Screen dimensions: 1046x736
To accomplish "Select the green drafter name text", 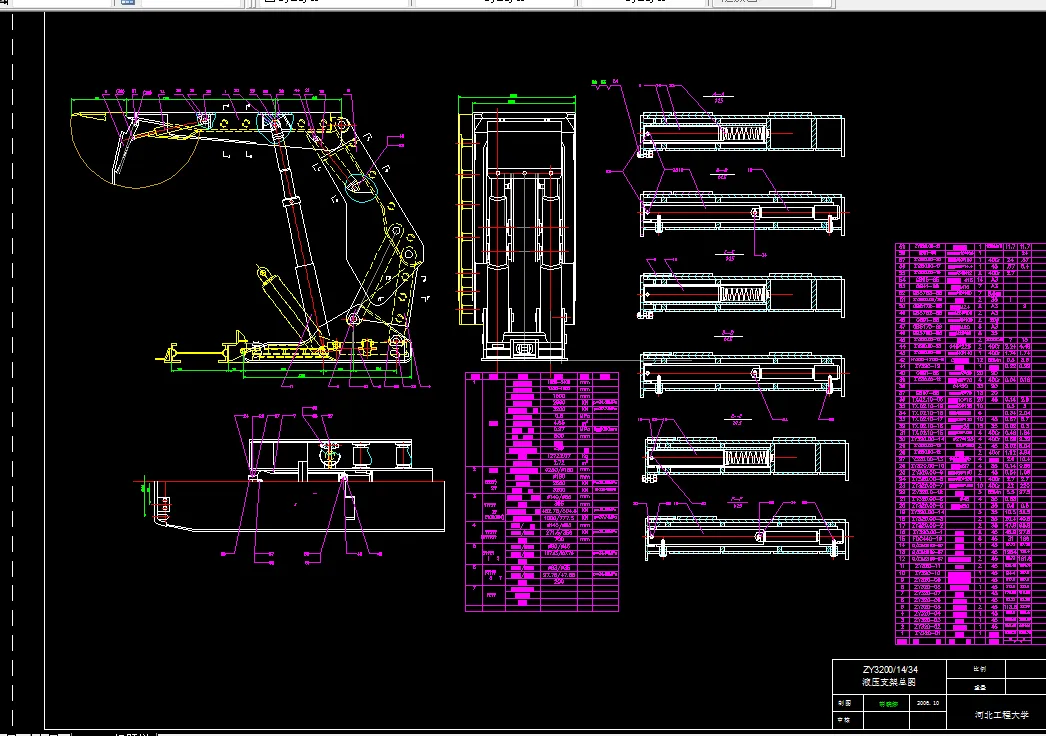I will (x=888, y=704).
